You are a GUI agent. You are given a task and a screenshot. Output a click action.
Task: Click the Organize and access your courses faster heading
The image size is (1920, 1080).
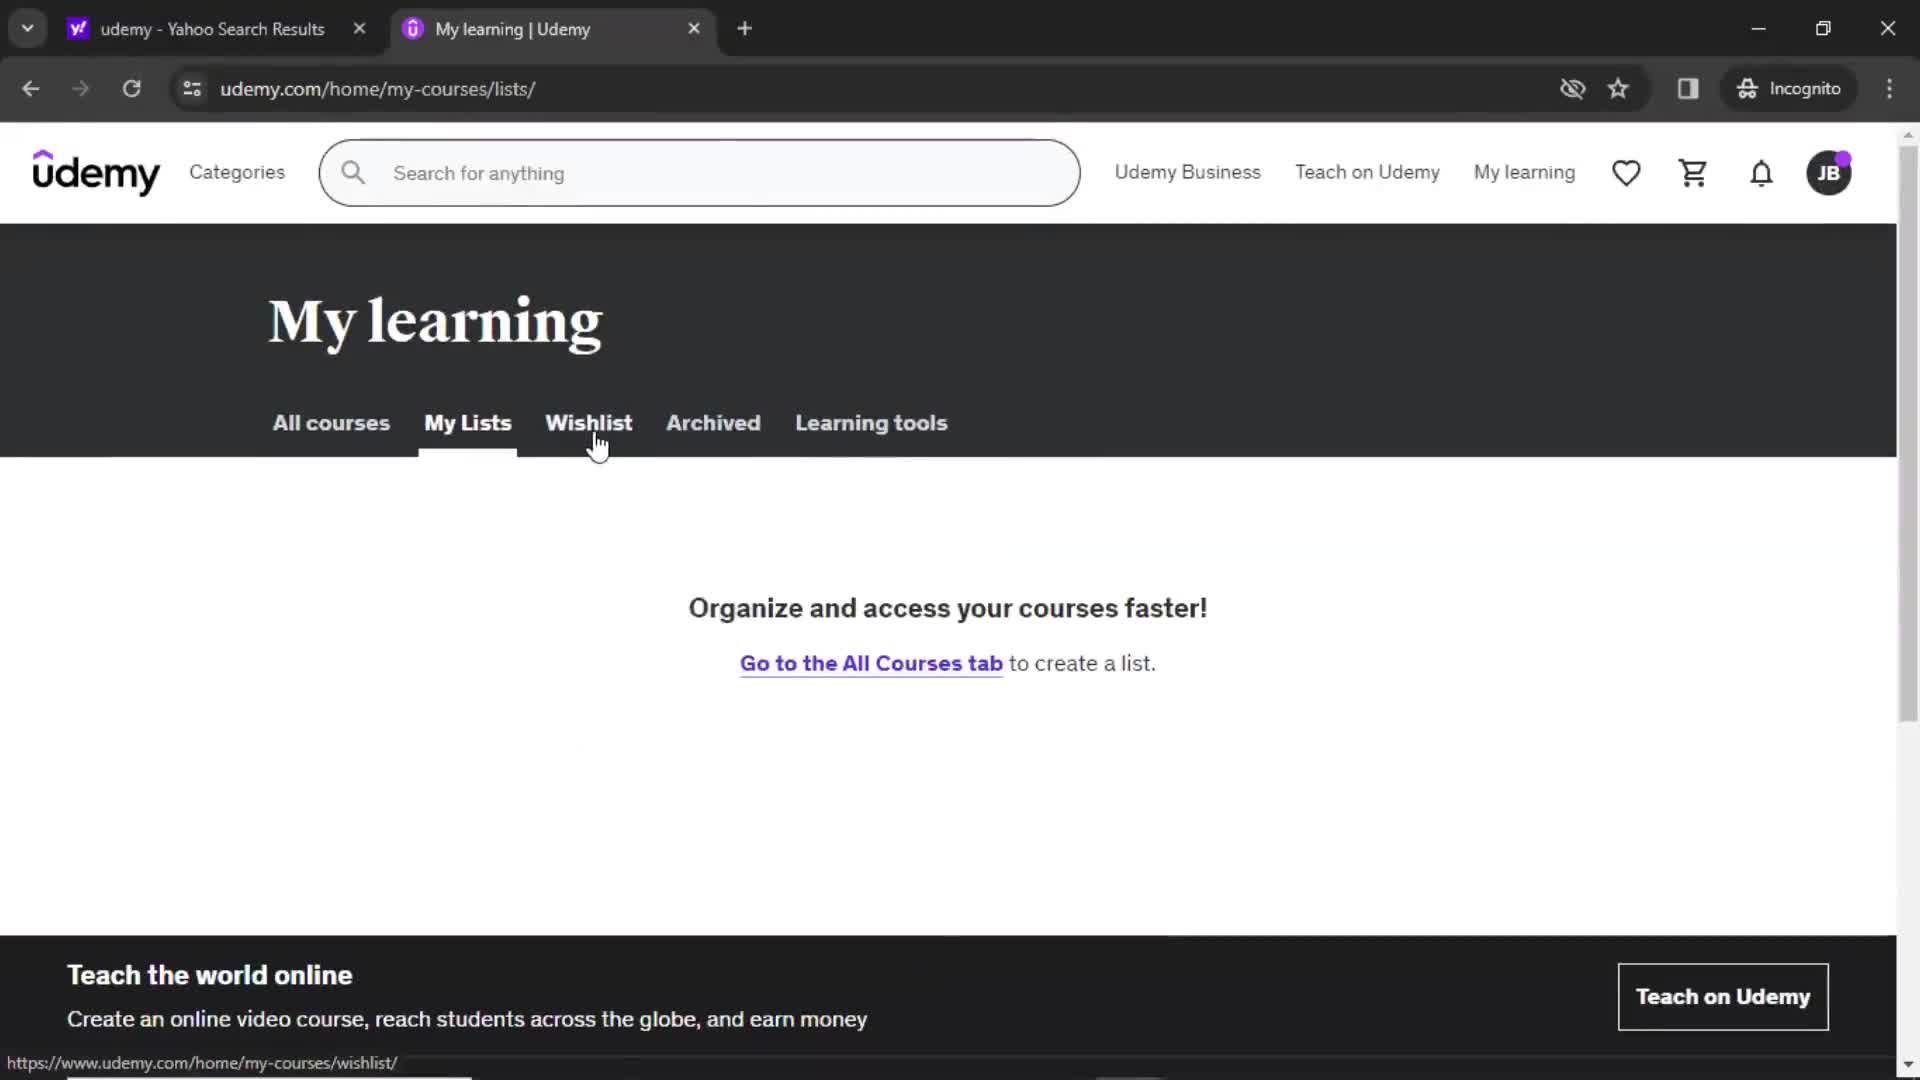pyautogui.click(x=947, y=608)
